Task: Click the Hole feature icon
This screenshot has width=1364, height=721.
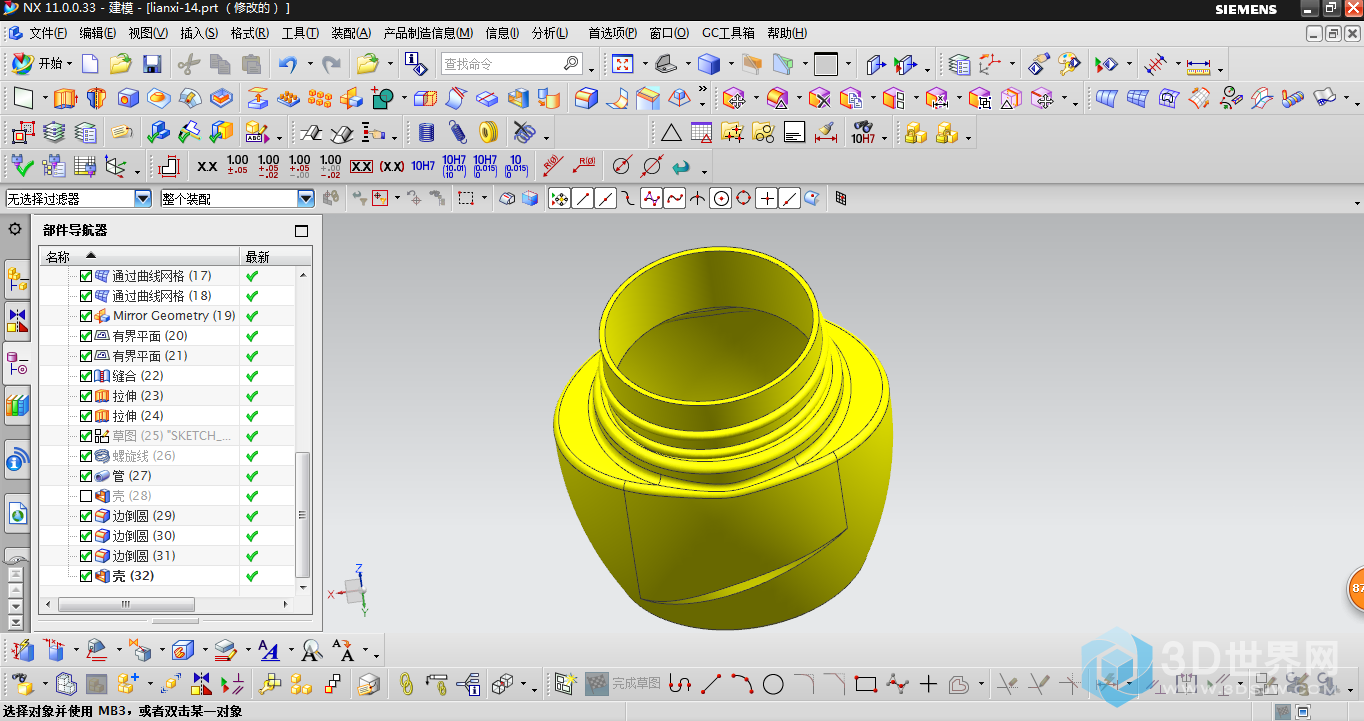Action: 128,99
